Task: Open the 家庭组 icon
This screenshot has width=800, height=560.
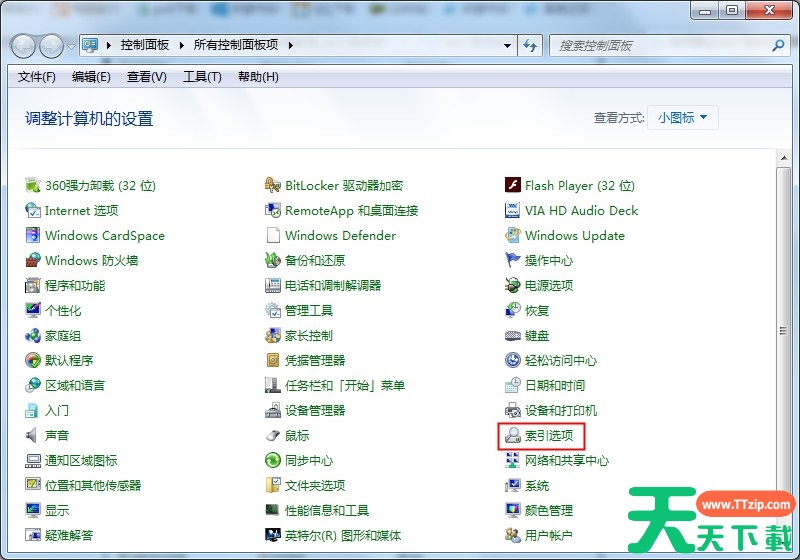Action: click(x=33, y=336)
